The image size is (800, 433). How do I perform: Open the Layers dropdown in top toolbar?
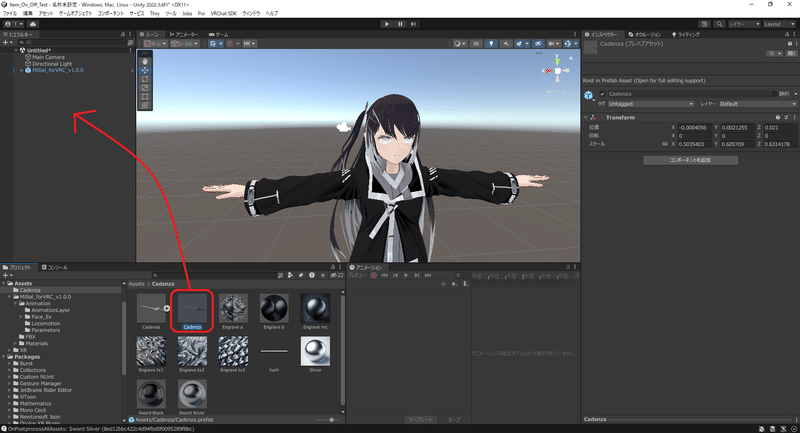(x=744, y=24)
